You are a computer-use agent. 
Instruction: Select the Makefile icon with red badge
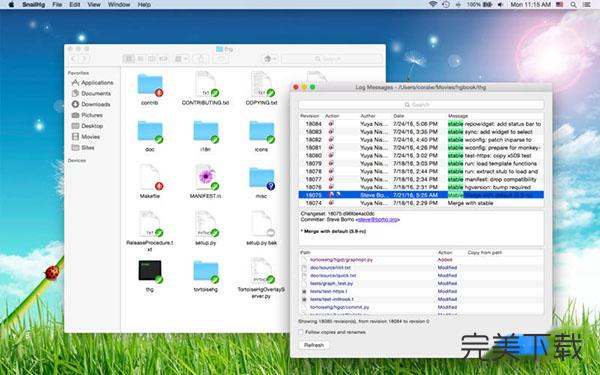tap(150, 178)
